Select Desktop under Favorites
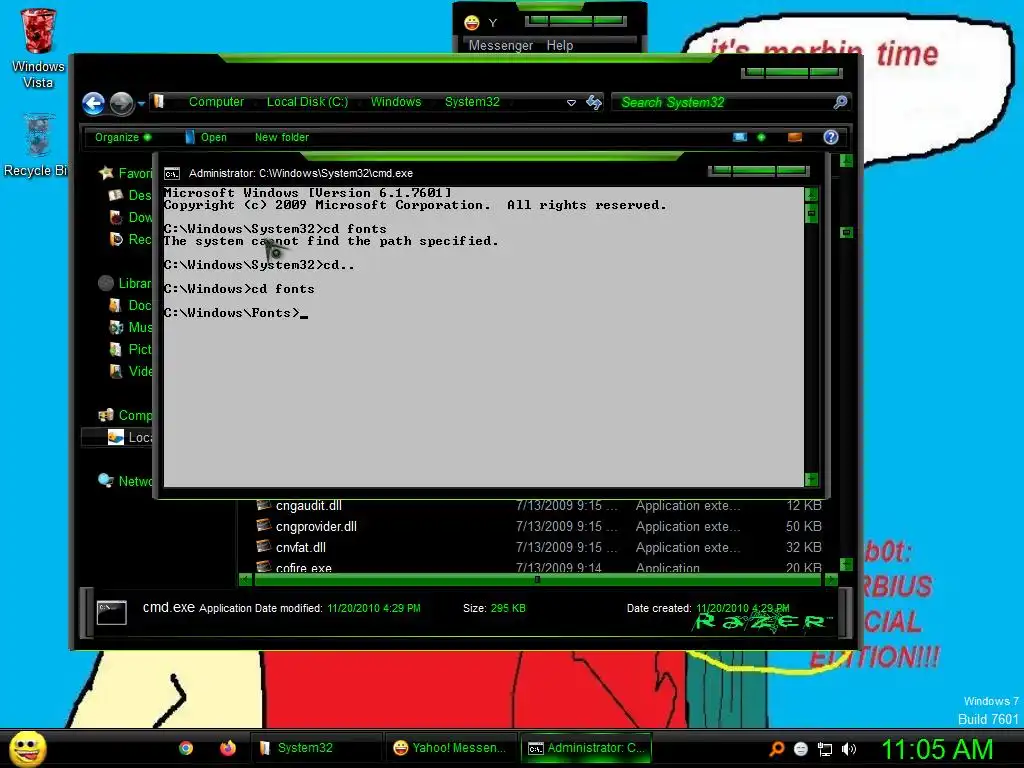The height and width of the screenshot is (768, 1024). click(x=129, y=195)
